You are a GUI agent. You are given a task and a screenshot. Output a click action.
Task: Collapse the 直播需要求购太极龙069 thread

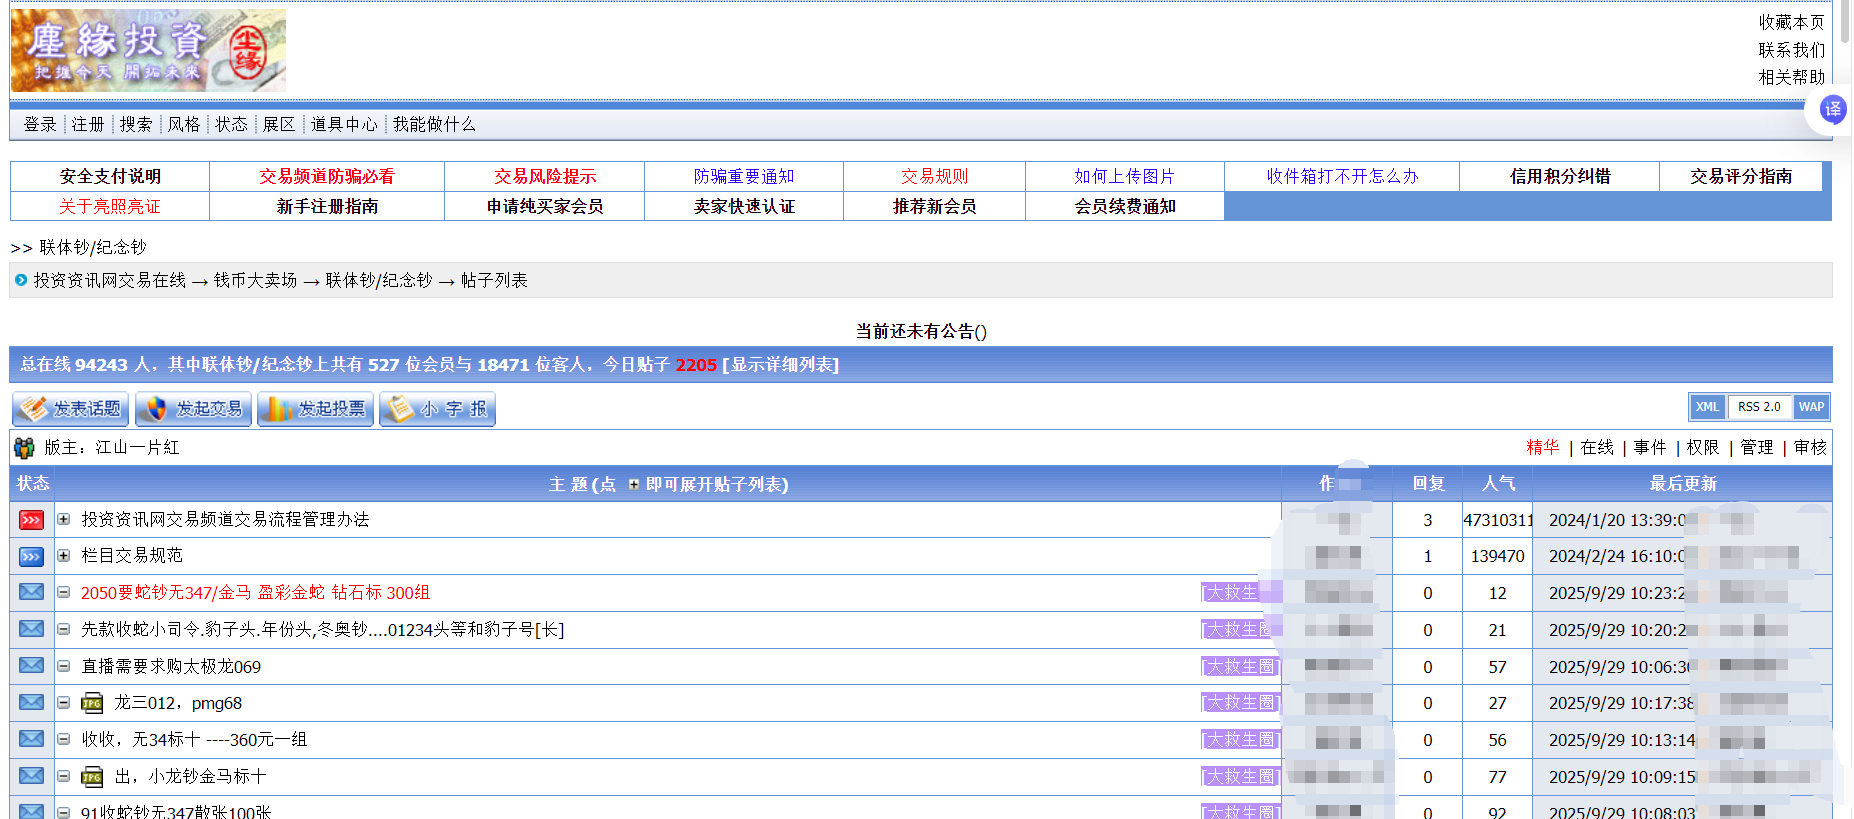click(64, 666)
